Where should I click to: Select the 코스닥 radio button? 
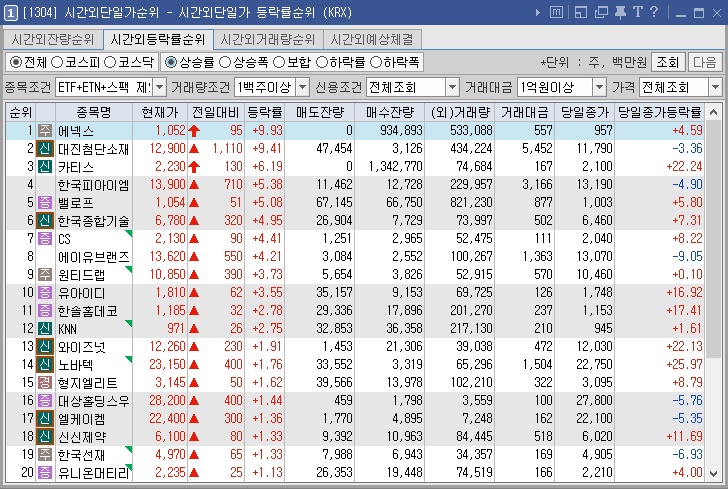[x=110, y=62]
